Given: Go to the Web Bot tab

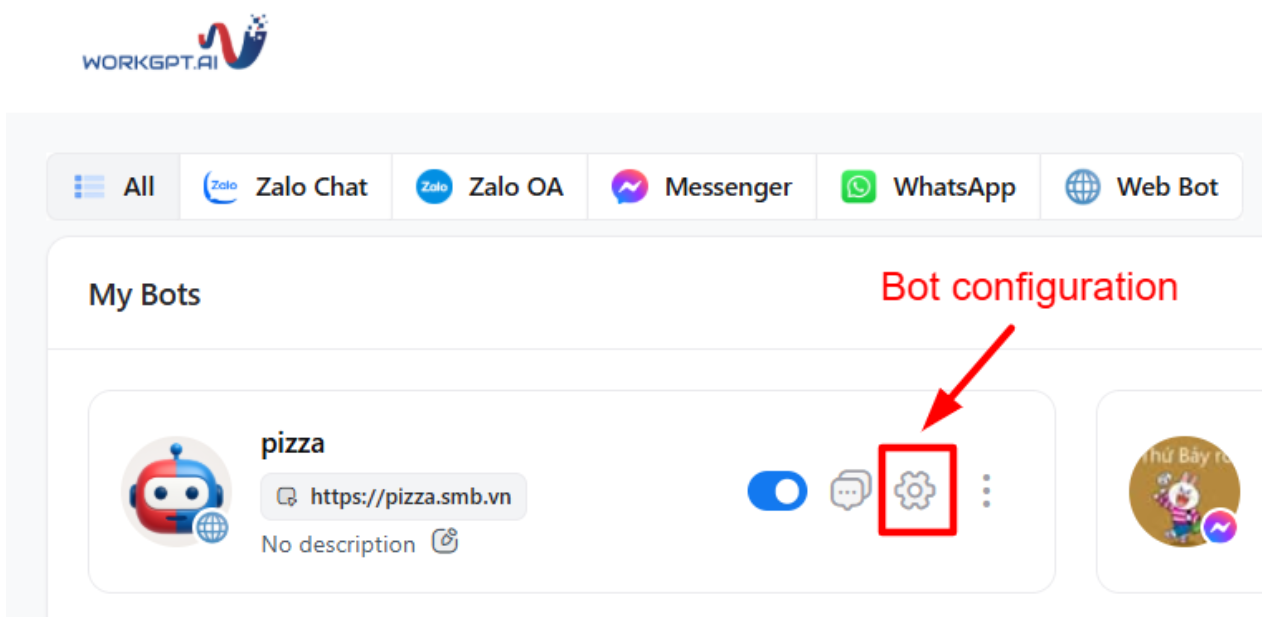Looking at the screenshot, I should [x=1141, y=187].
